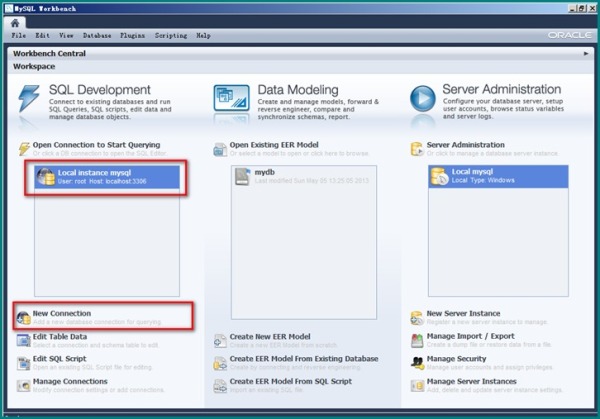Open Create EER Model From Existing Database
600x419 pixels.
304,359
